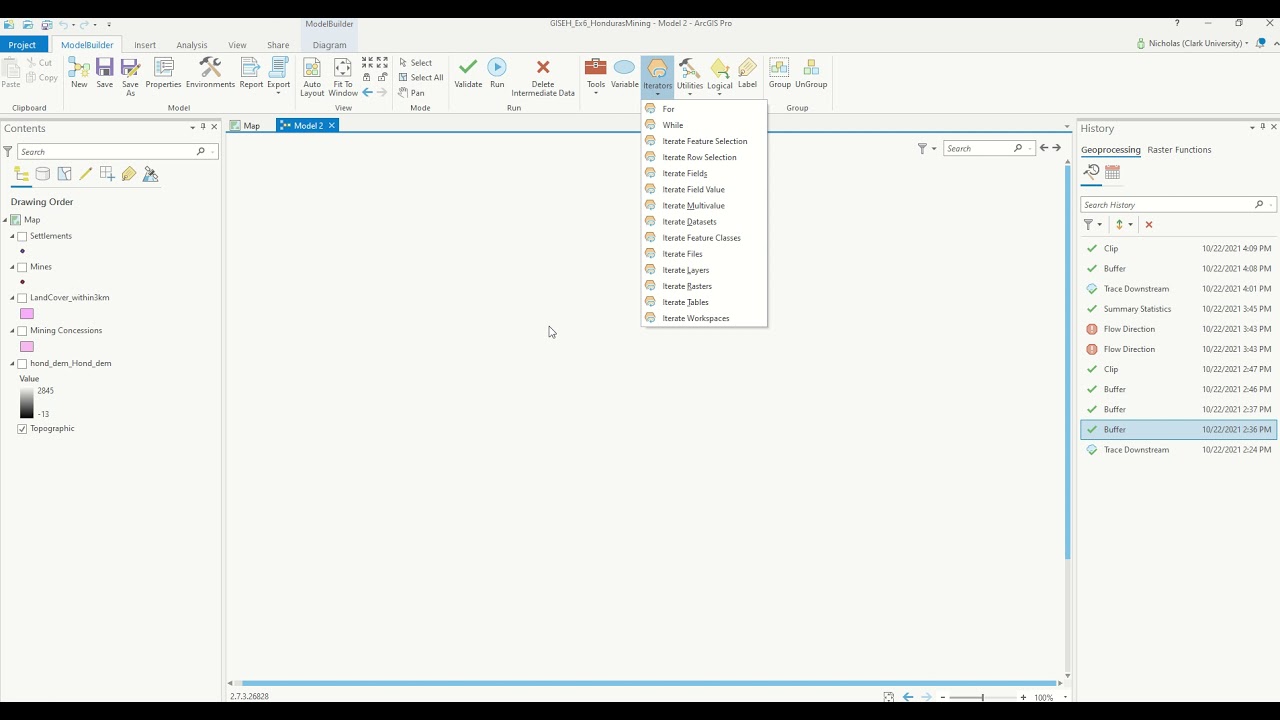This screenshot has height=720, width=1280.
Task: Toggle LandCover_within3km layer visibility
Action: point(23,298)
